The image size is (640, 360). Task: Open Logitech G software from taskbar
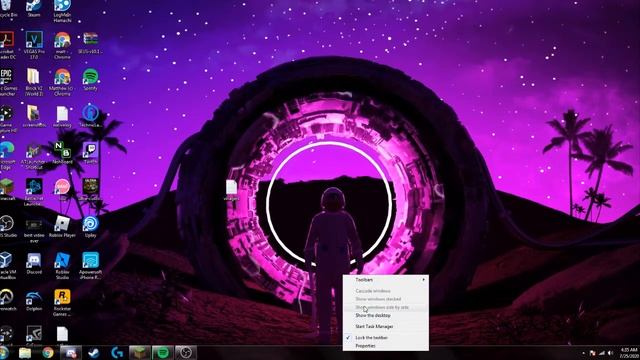pos(117,353)
